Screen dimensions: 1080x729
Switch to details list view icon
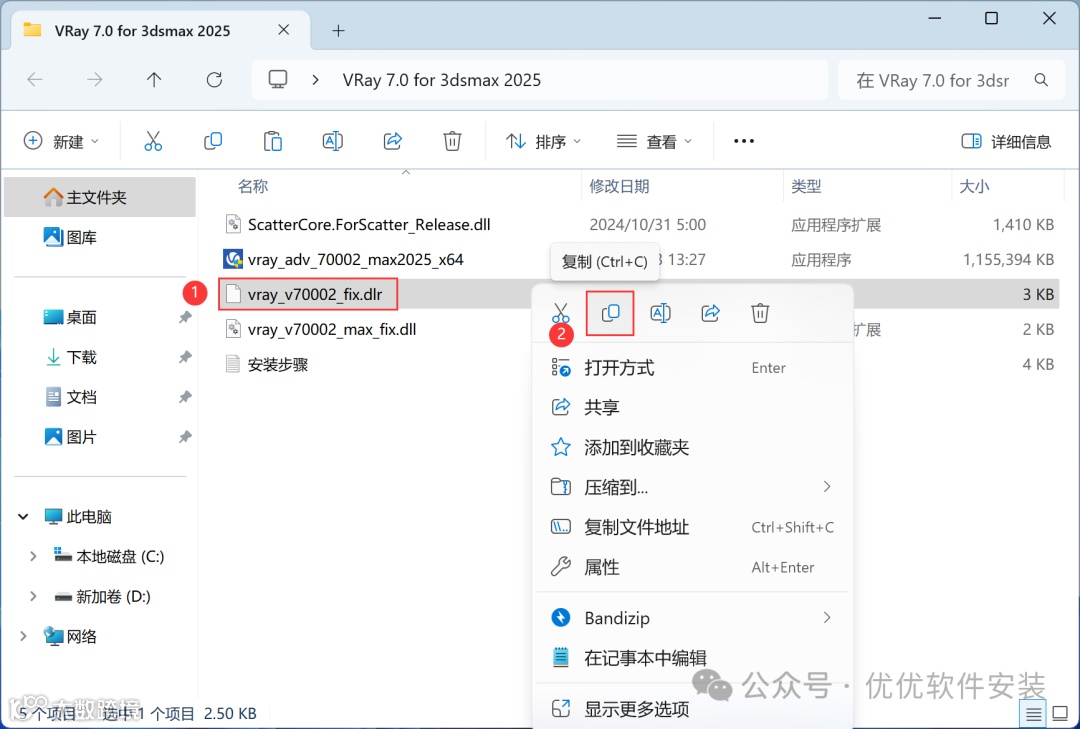pos(1033,714)
